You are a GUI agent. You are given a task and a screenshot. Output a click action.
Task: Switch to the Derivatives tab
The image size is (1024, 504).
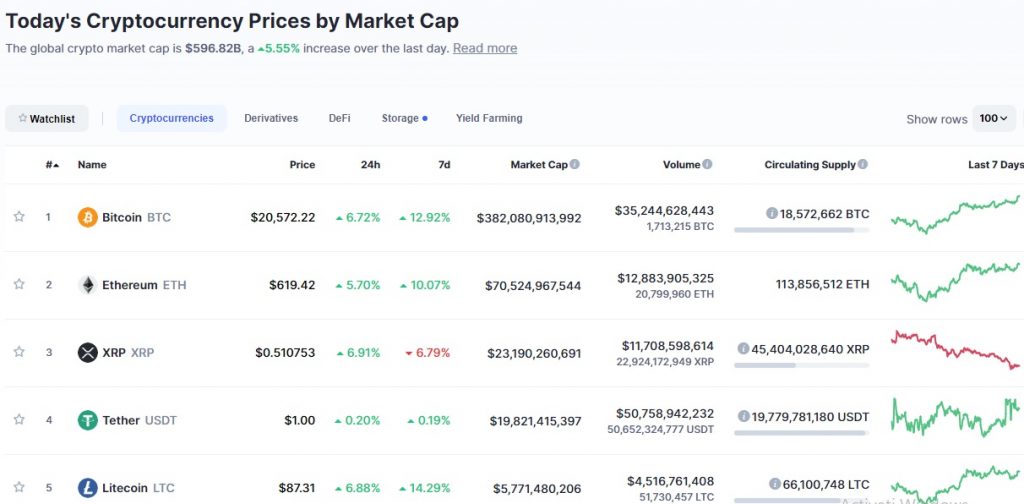[x=271, y=118]
